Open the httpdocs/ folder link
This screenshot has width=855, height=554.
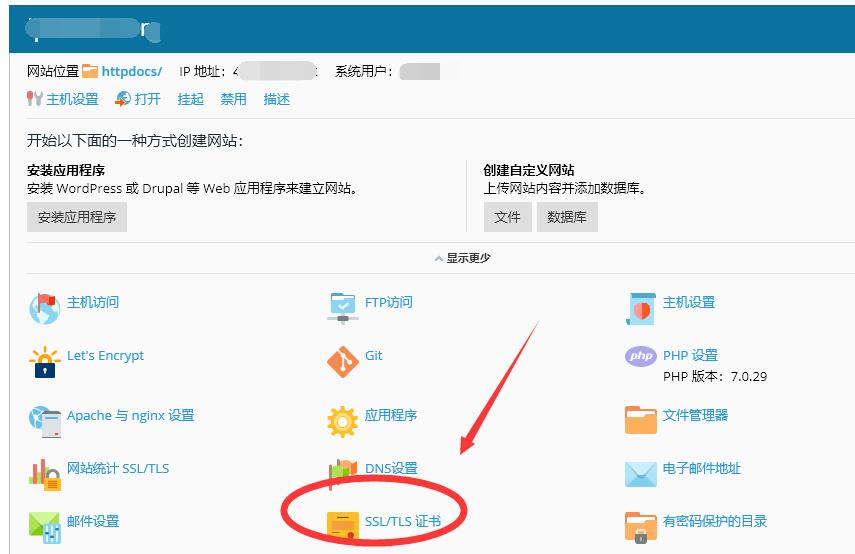(131, 72)
